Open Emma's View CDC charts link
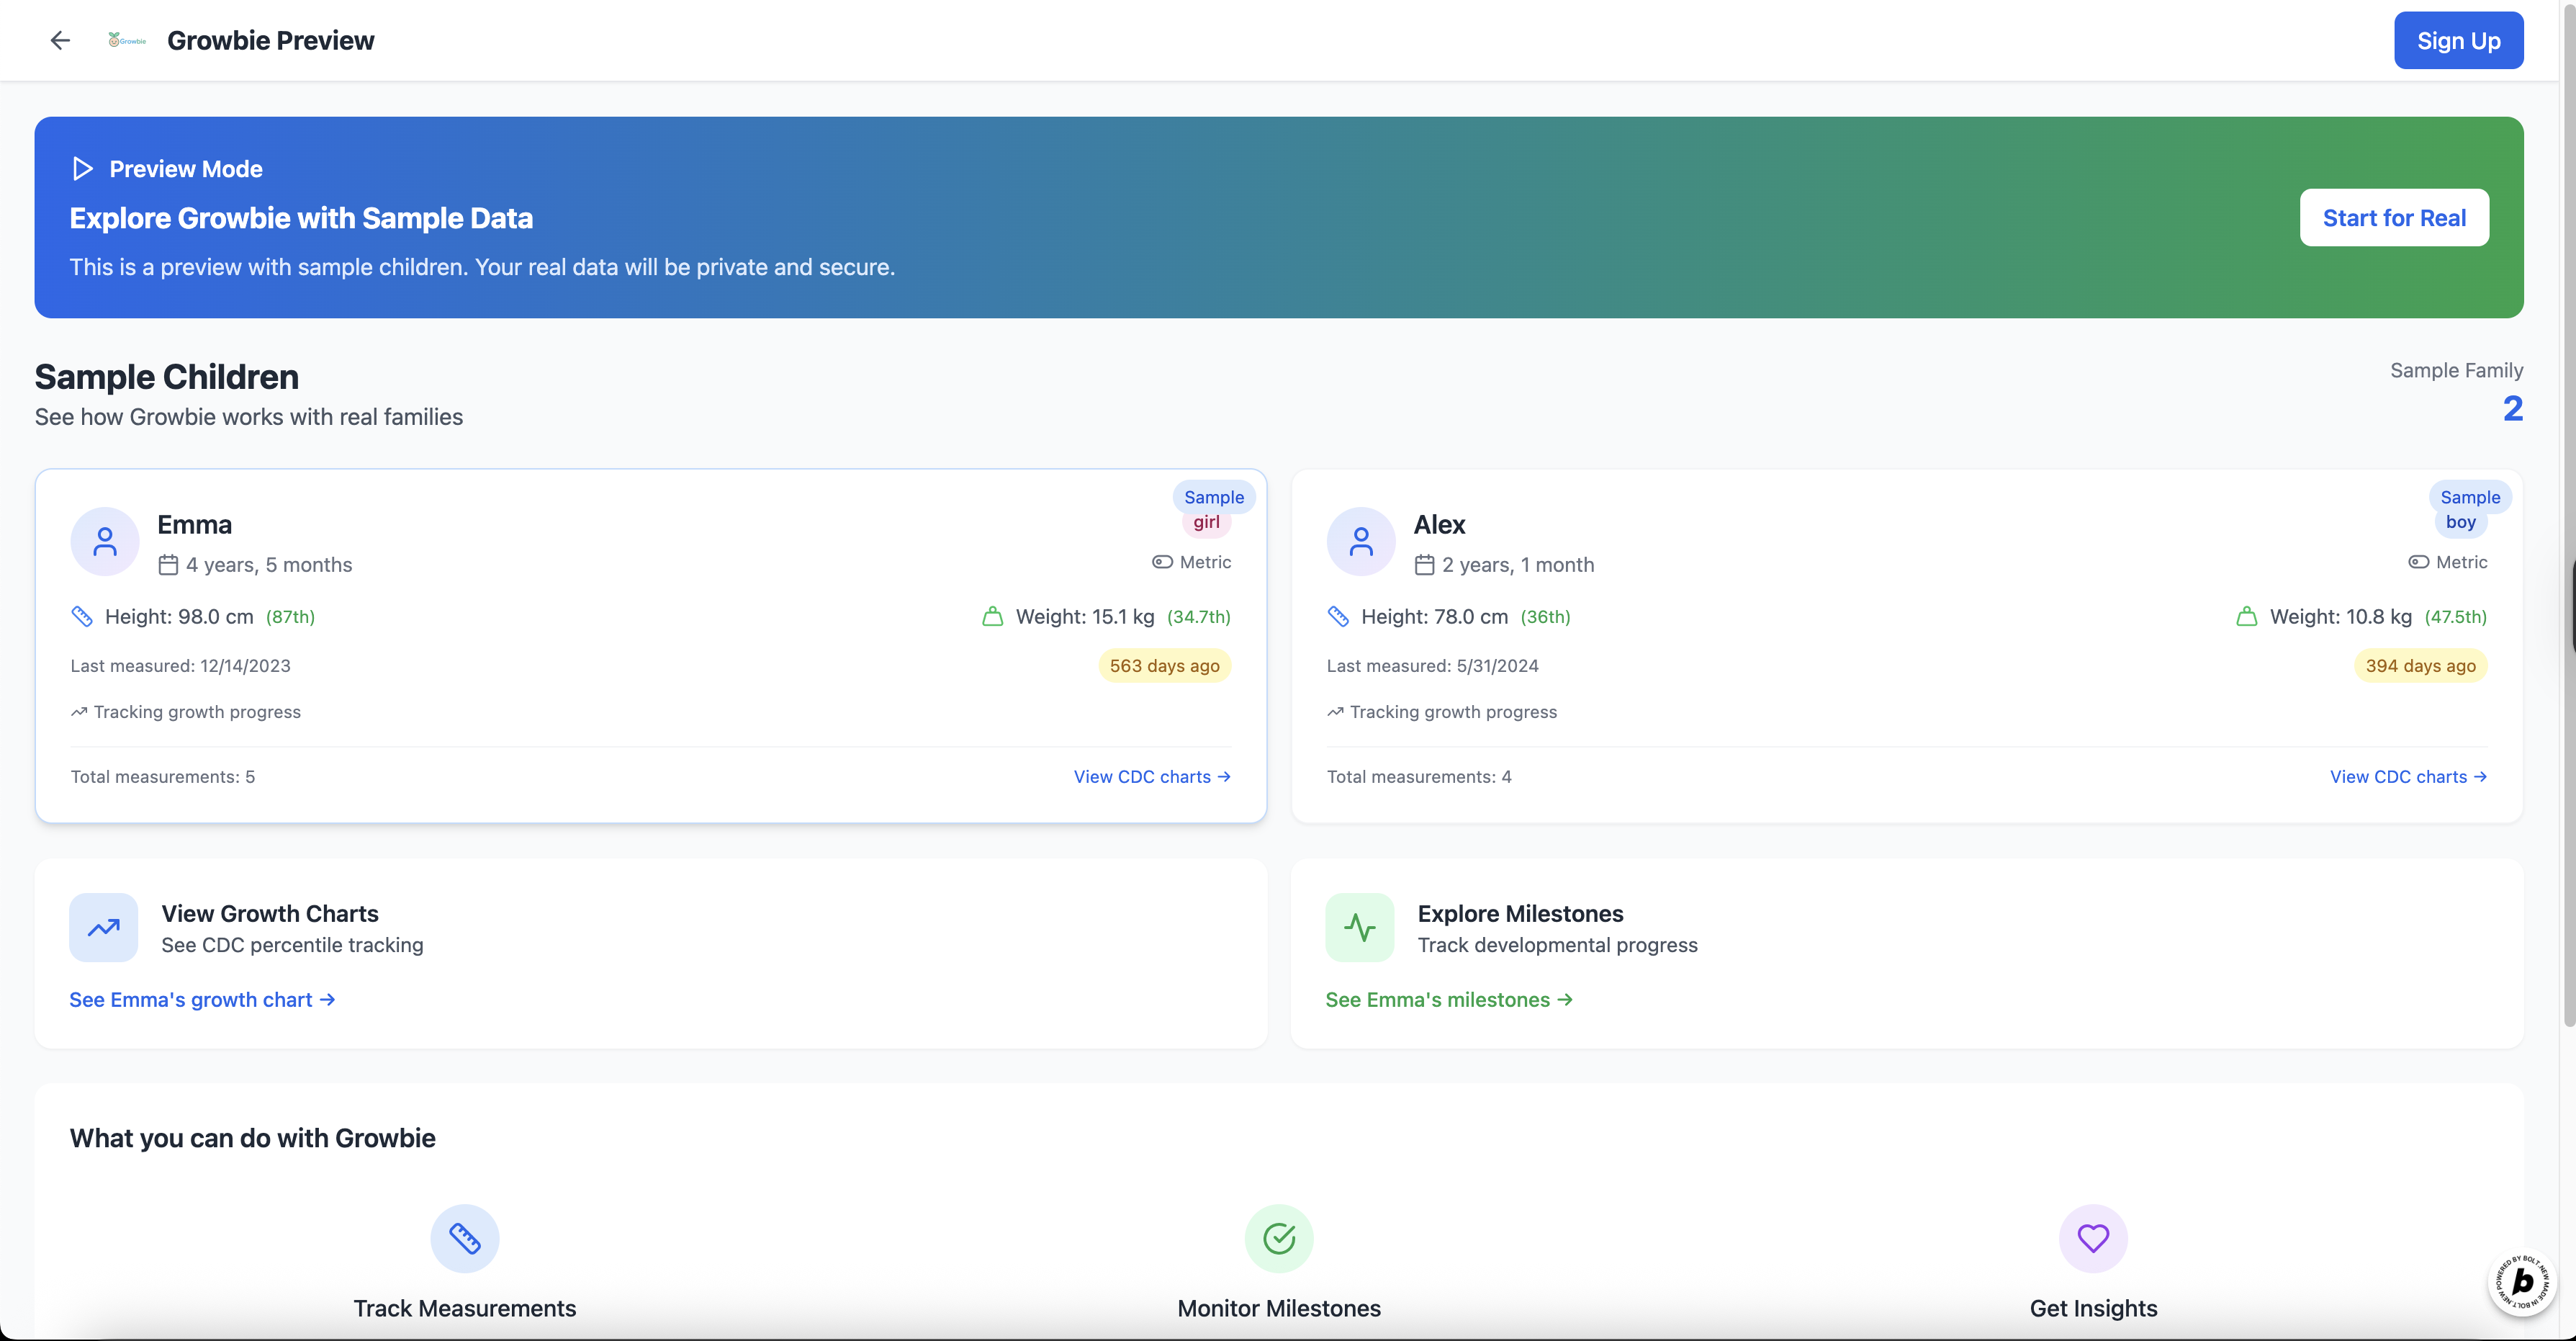The image size is (2576, 1341). coord(1151,777)
